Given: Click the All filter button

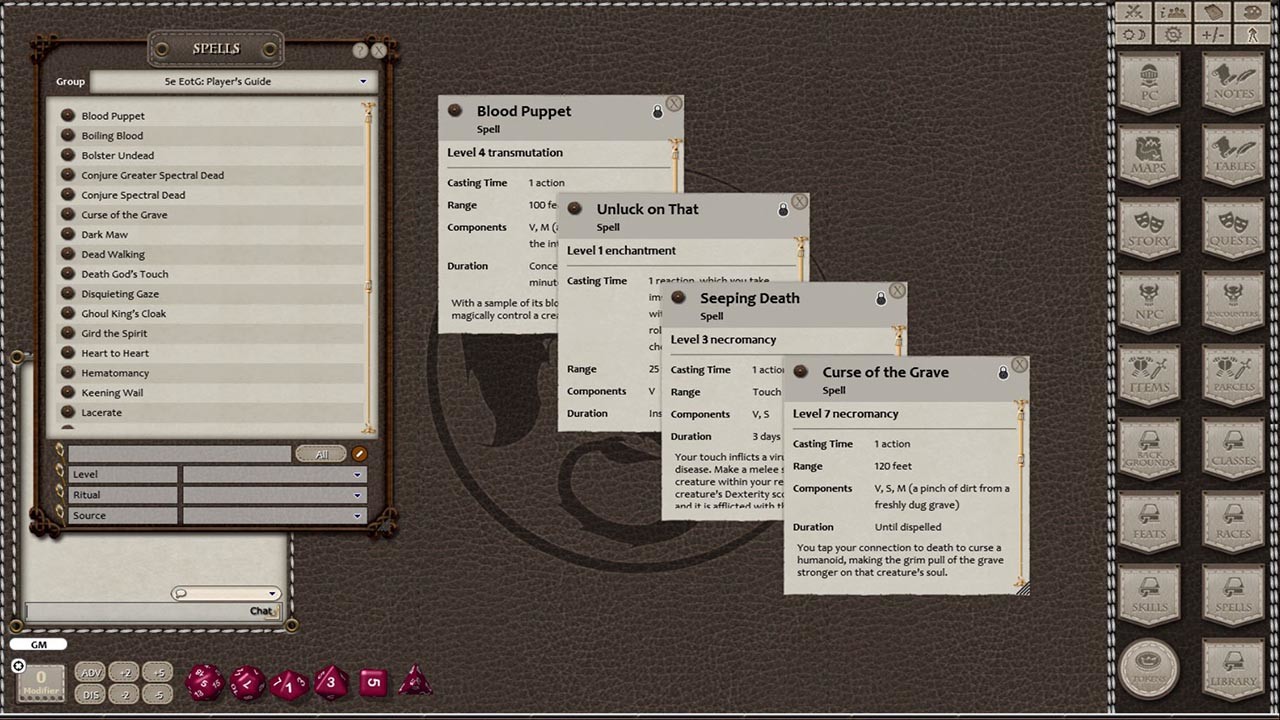Looking at the screenshot, I should click(321, 453).
